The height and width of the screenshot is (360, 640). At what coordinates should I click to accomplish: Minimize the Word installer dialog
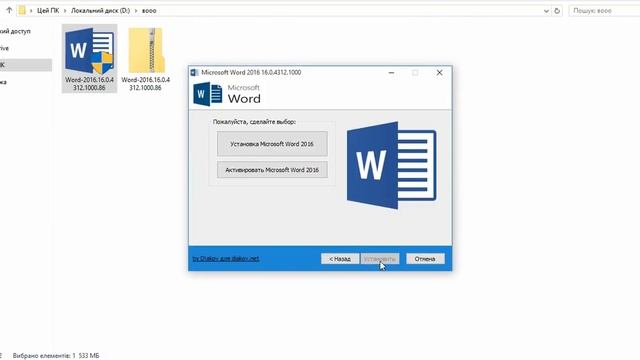[391, 73]
